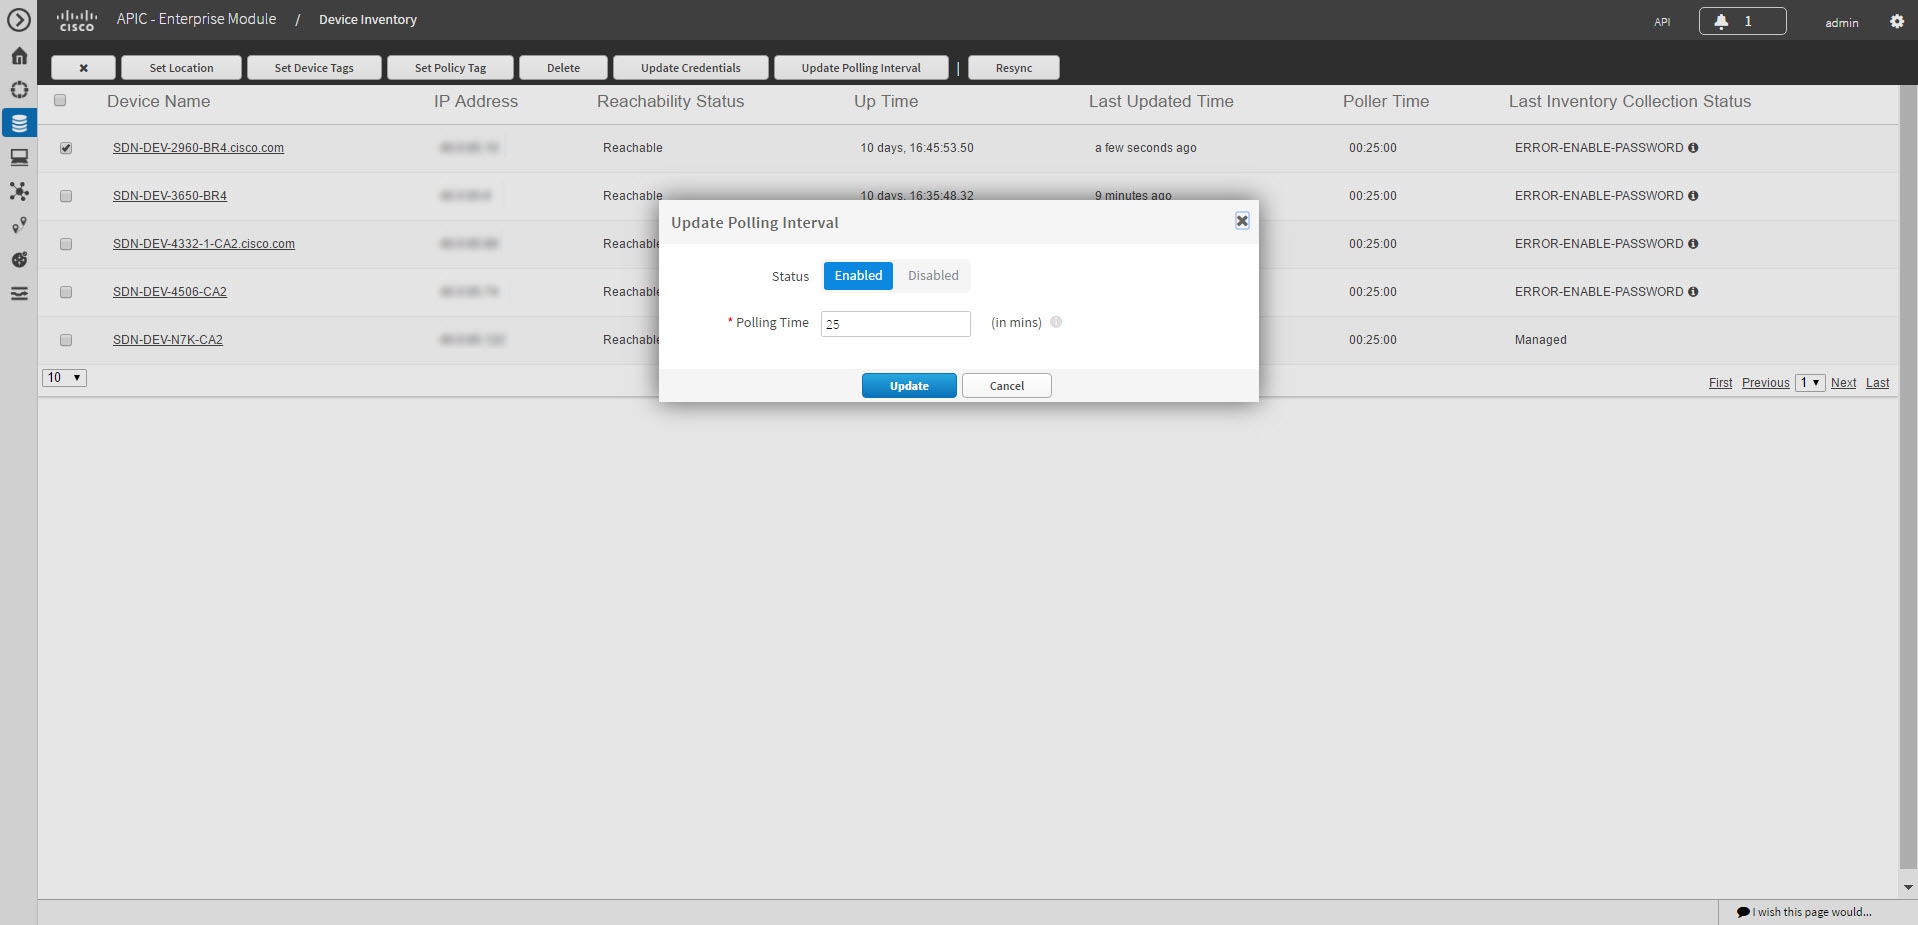This screenshot has height=925, width=1918.
Task: Open the page number dropdown near Next
Action: [x=1810, y=382]
